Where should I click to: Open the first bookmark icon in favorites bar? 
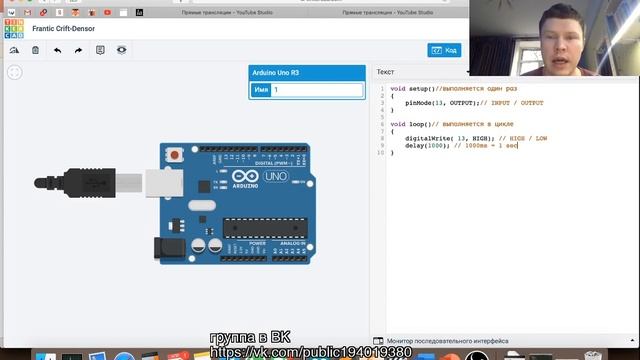pyautogui.click(x=11, y=13)
